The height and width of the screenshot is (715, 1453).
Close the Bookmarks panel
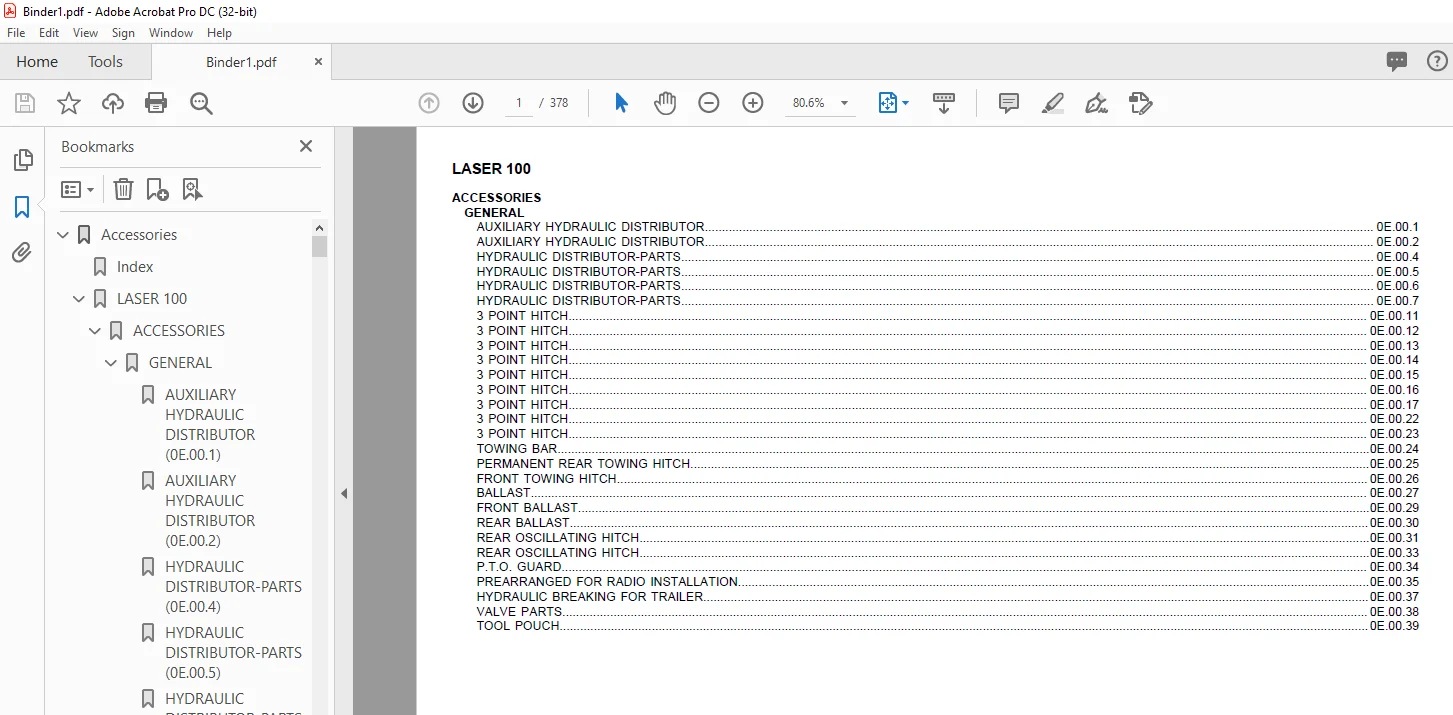[306, 146]
